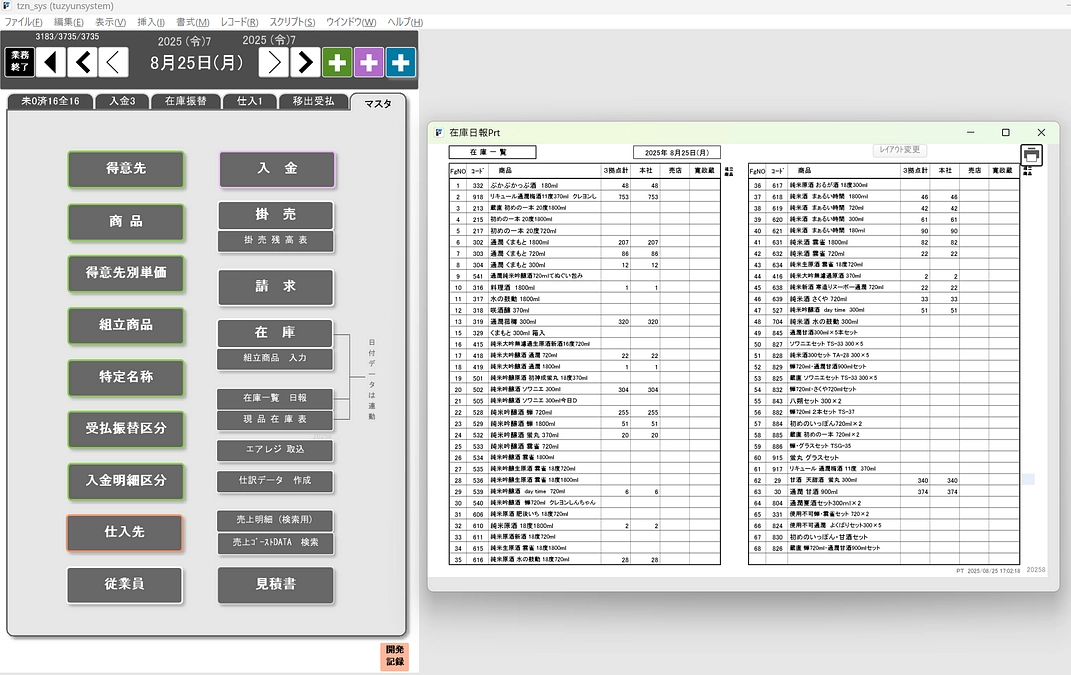Open the ファイル menu

[x=24, y=22]
